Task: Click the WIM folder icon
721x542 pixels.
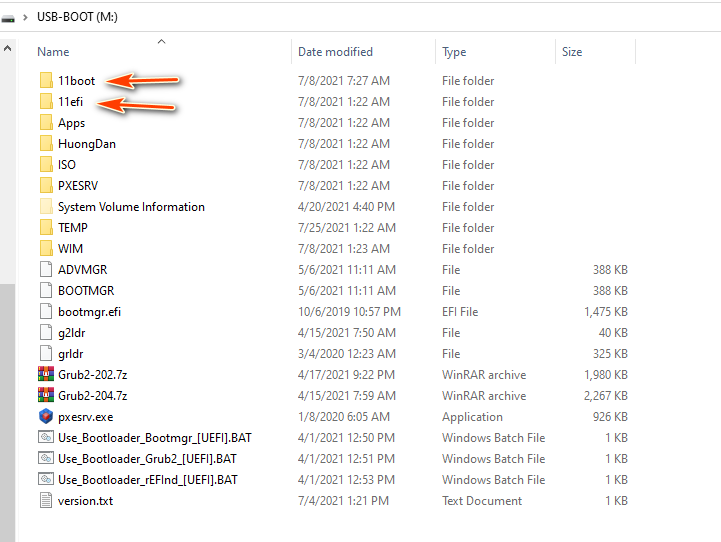Action: pyautogui.click(x=46, y=249)
